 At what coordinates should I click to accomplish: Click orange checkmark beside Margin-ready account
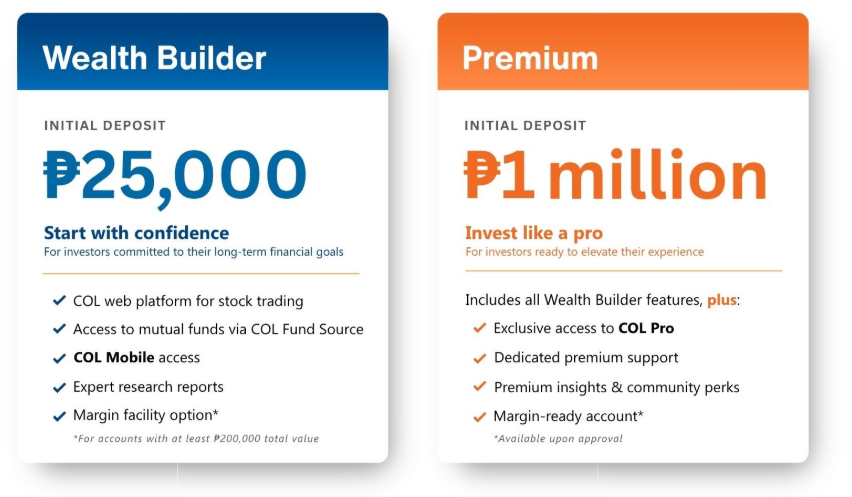479,417
